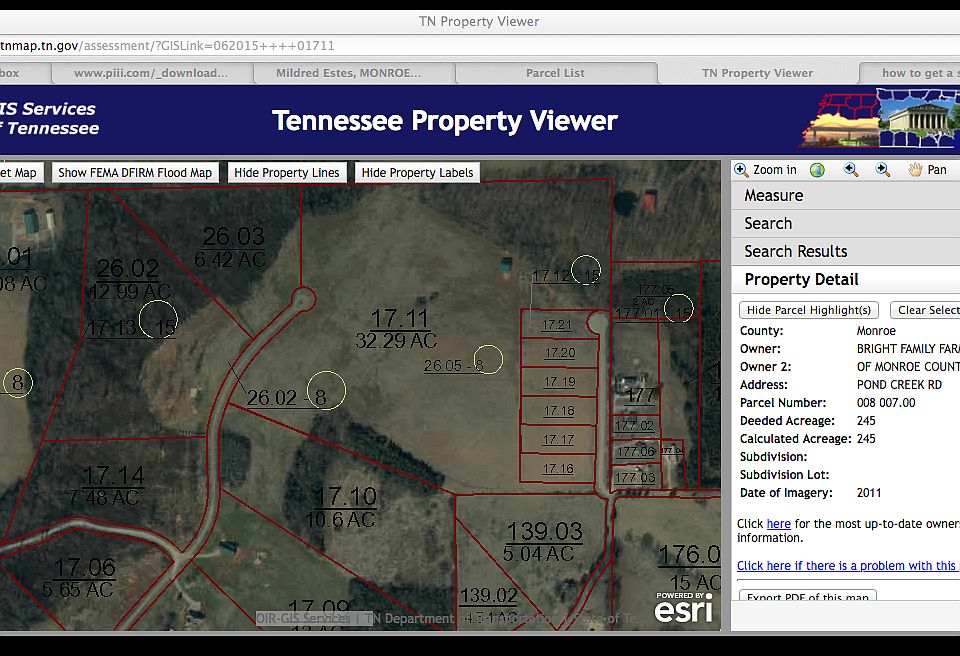Click the Date of Imagery value 2011
Image resolution: width=960 pixels, height=656 pixels.
869,492
